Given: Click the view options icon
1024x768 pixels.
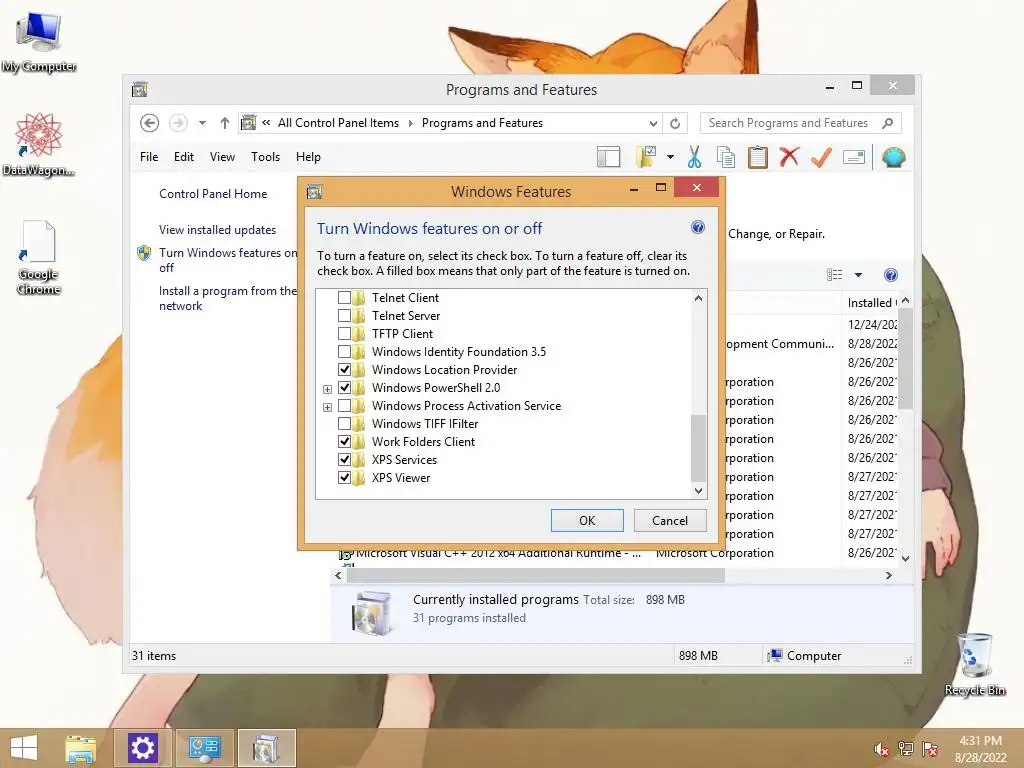Looking at the screenshot, I should [835, 275].
